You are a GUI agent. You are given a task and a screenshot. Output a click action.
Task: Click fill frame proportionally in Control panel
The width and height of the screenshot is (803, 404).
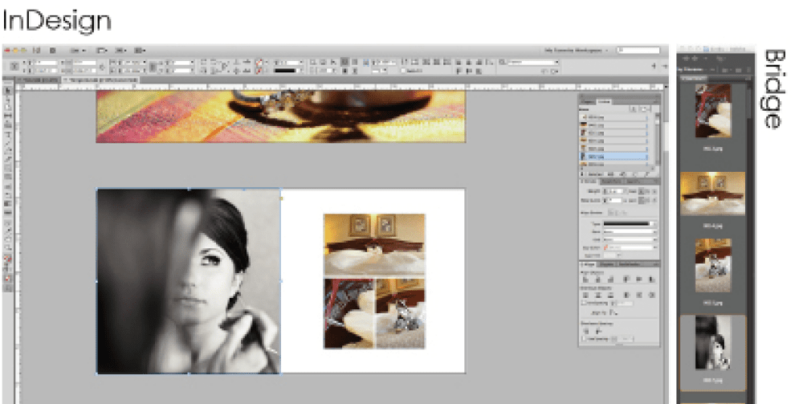(x=404, y=62)
